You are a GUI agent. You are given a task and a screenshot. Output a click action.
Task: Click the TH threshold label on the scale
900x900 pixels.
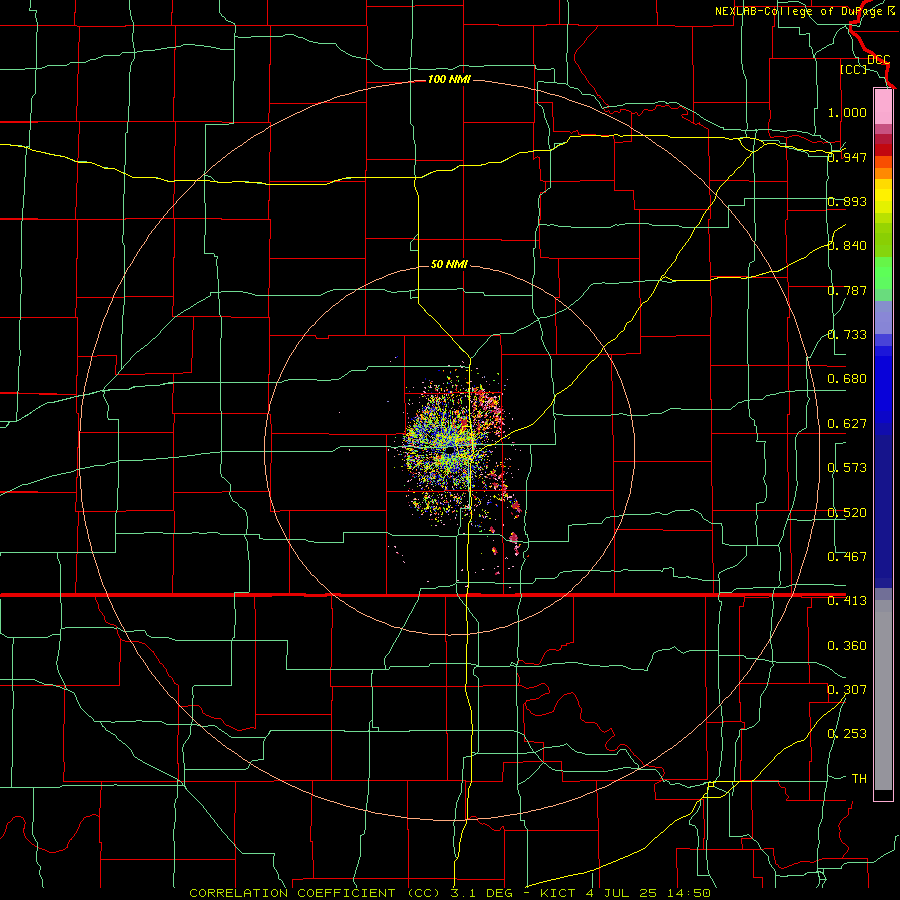tap(859, 779)
